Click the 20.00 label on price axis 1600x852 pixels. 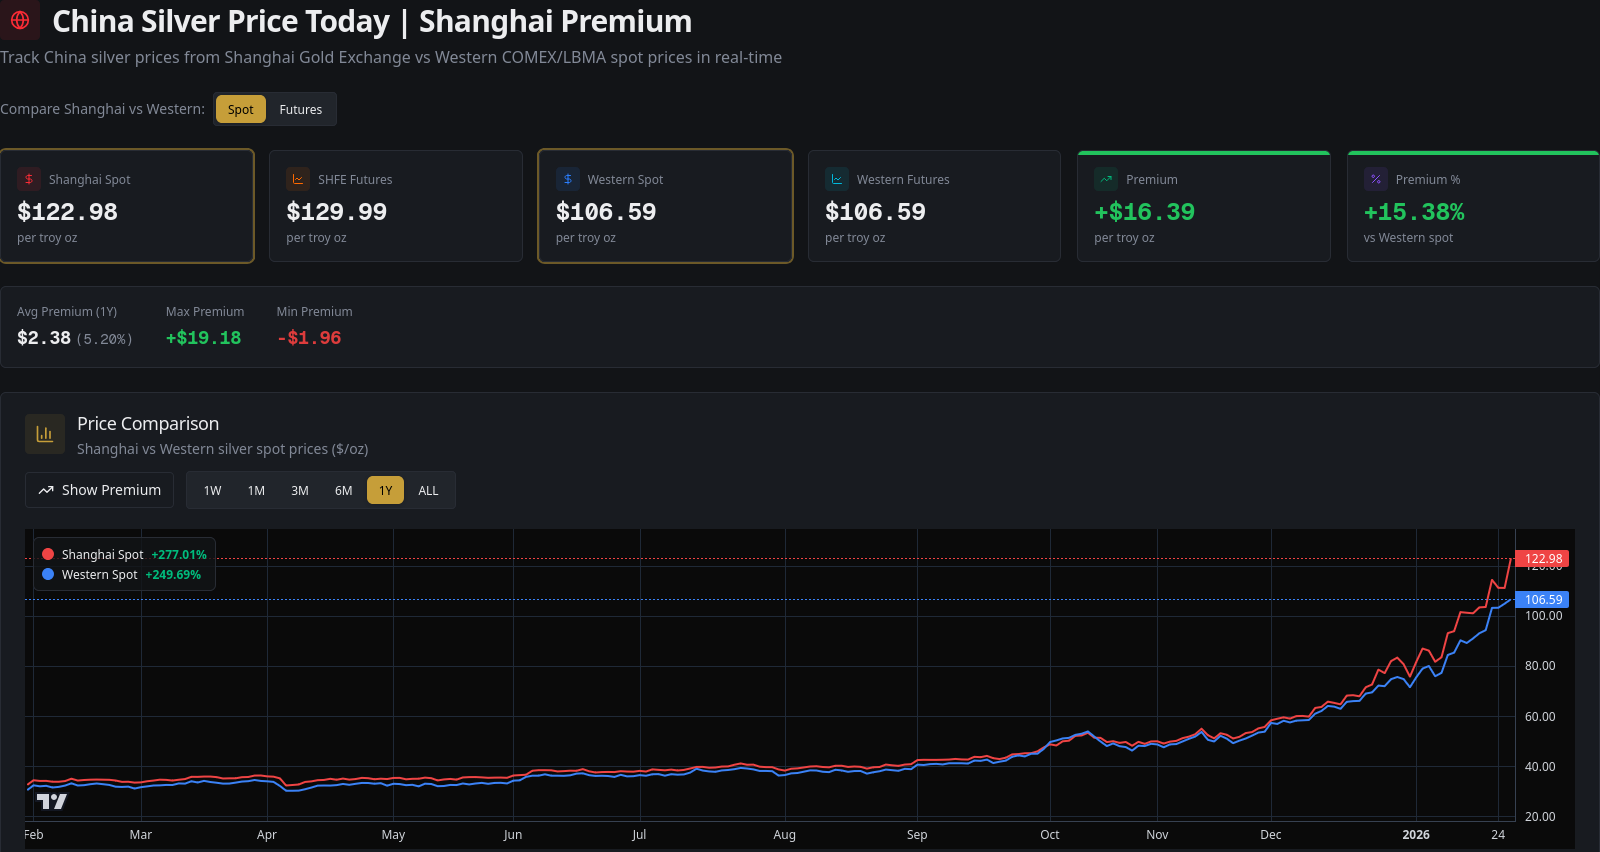[1540, 817]
